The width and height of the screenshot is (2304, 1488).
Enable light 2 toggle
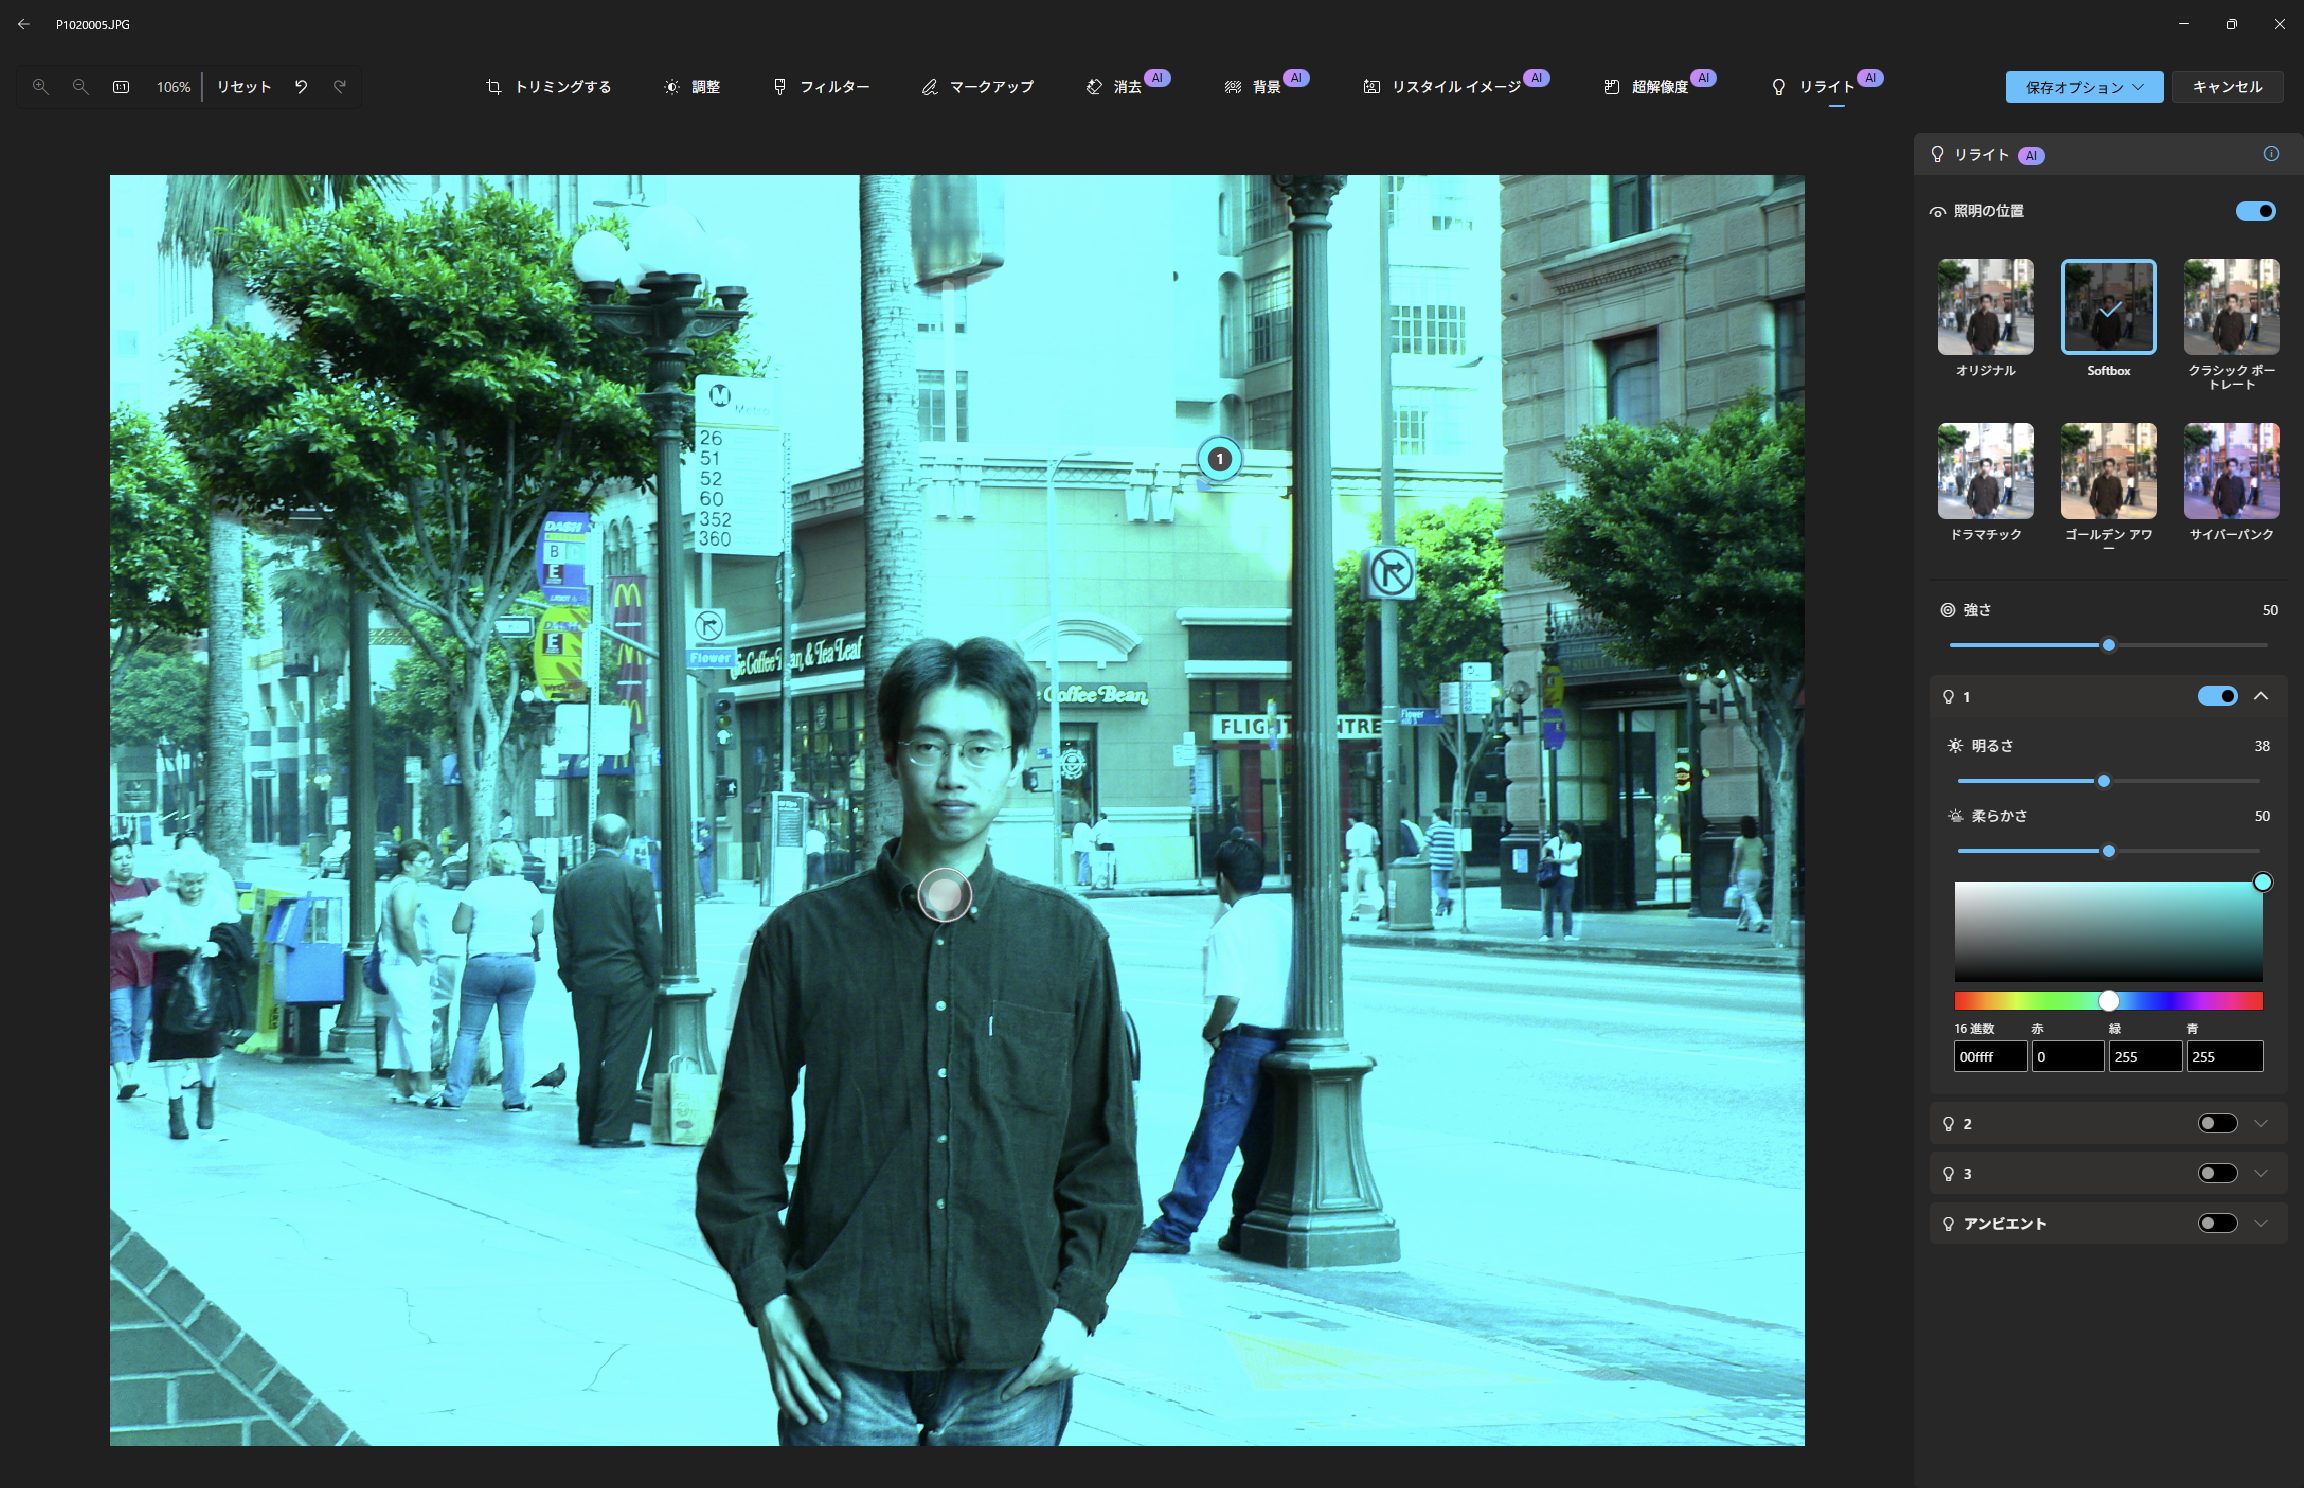click(2217, 1123)
